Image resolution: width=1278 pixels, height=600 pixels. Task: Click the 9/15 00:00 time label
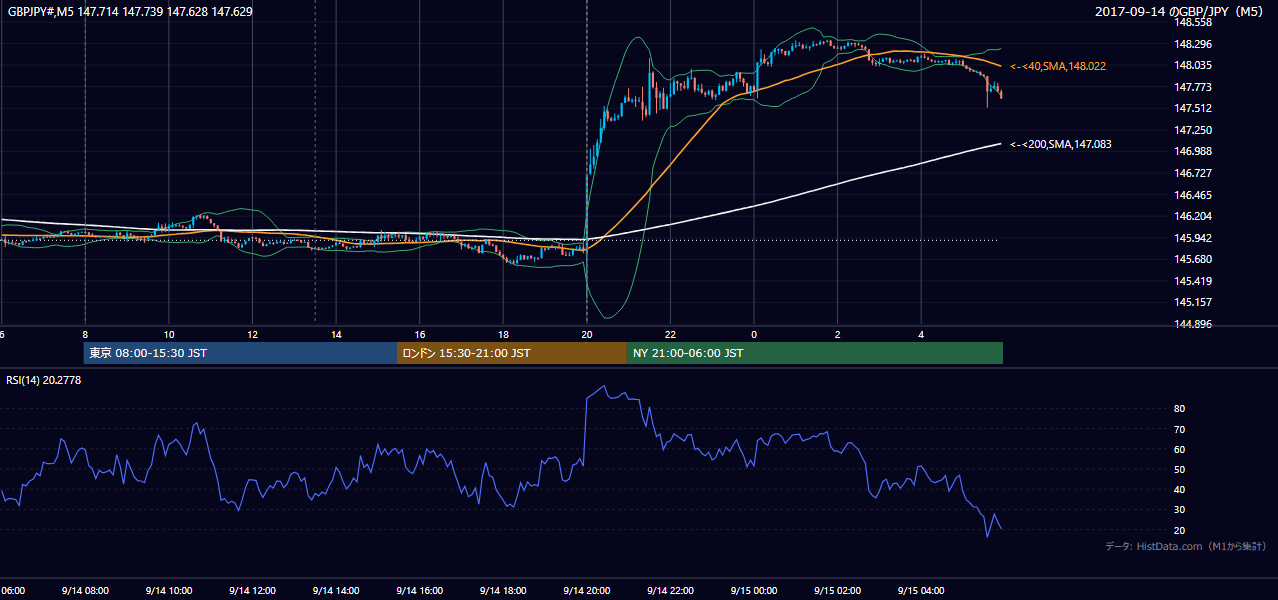754,590
